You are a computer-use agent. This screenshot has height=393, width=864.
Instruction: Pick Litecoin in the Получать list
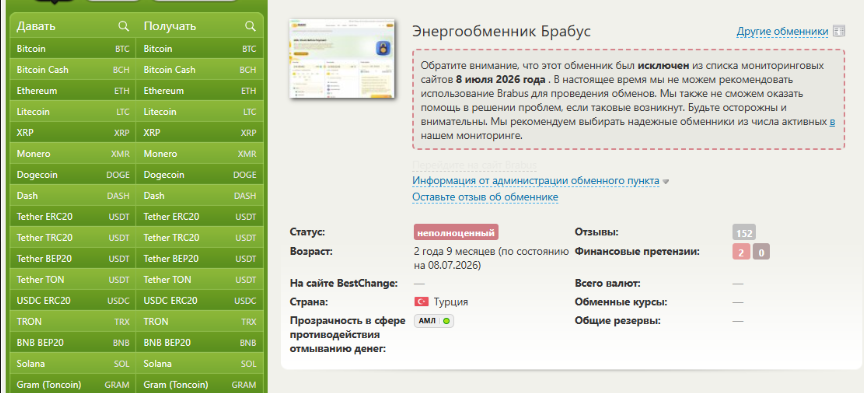(200, 111)
